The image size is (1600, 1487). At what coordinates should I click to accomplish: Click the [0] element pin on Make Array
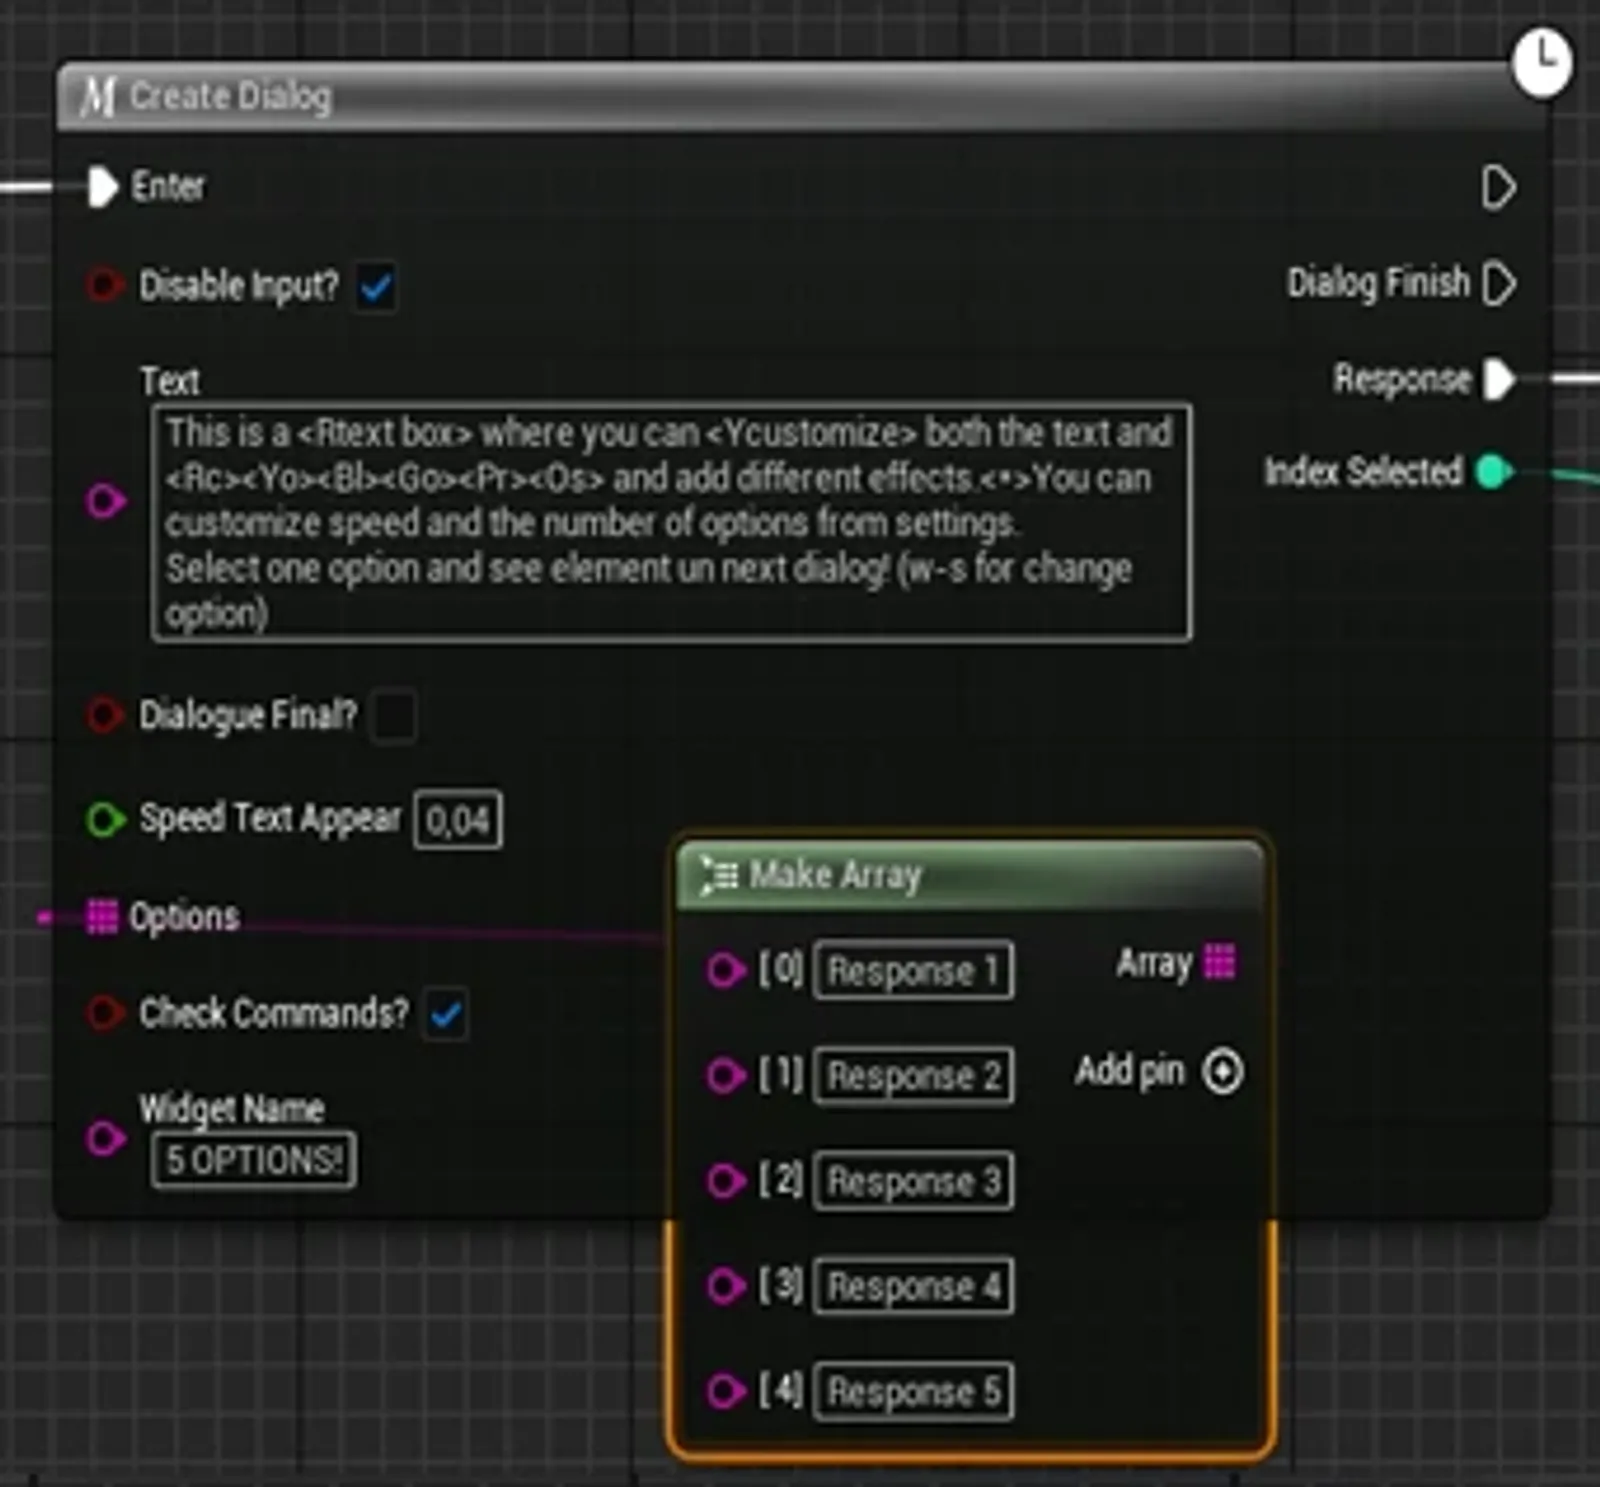point(727,969)
